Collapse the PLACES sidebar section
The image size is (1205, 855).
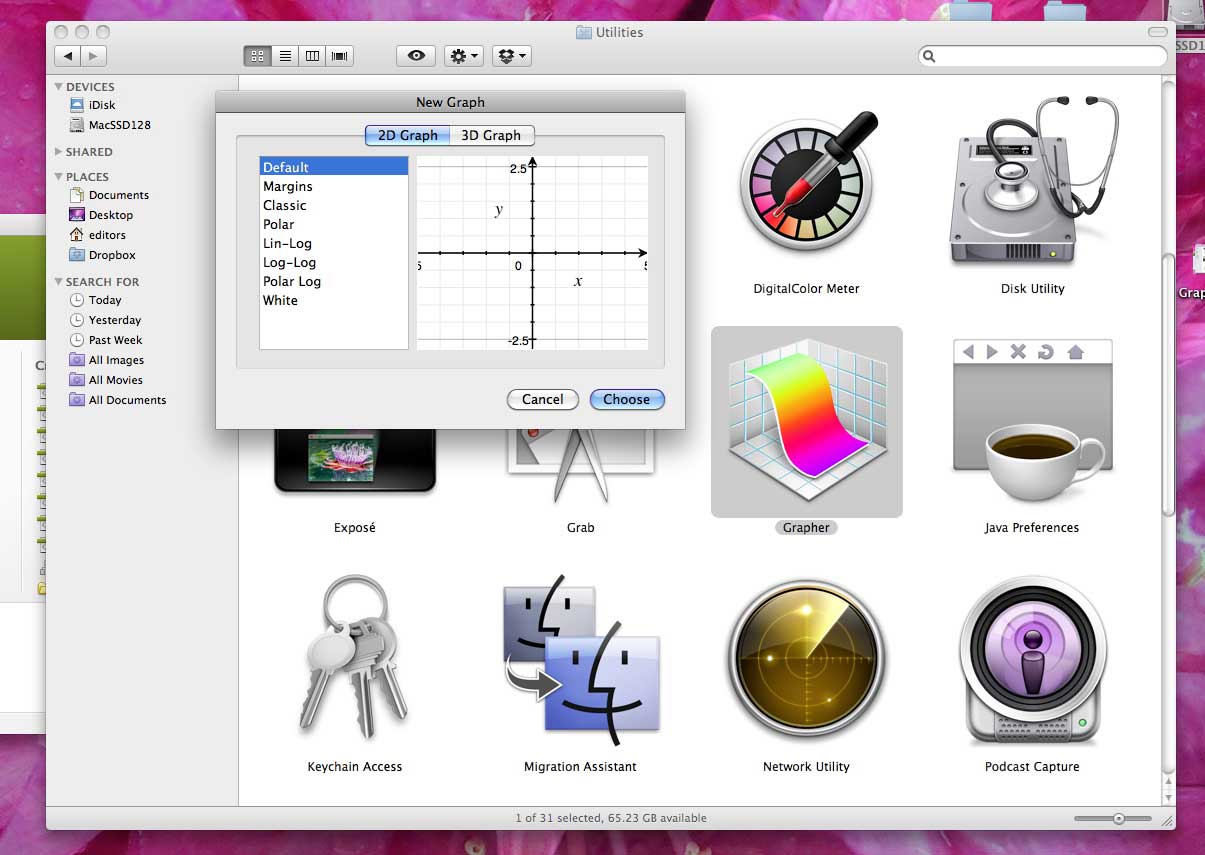pyautogui.click(x=59, y=177)
